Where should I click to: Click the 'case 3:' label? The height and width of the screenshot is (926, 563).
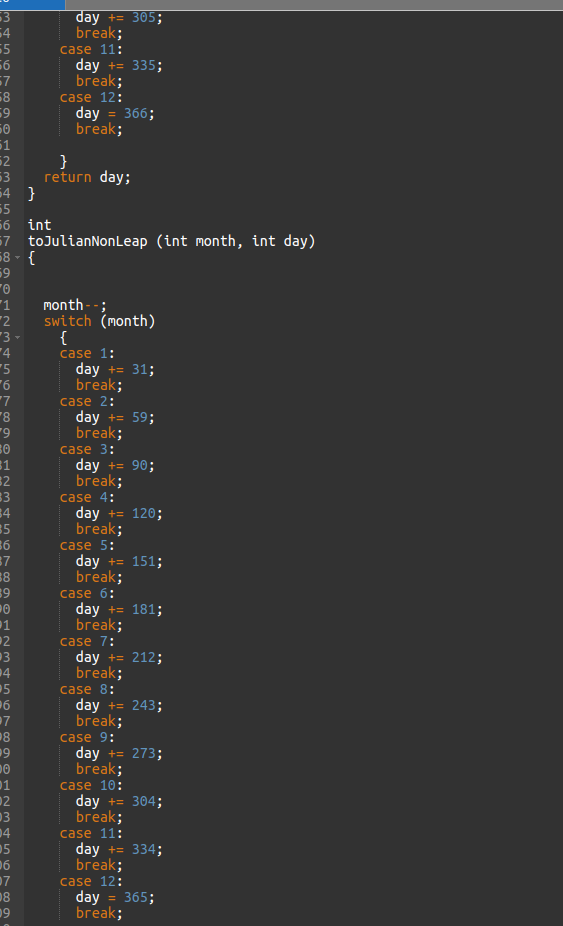pyautogui.click(x=87, y=449)
